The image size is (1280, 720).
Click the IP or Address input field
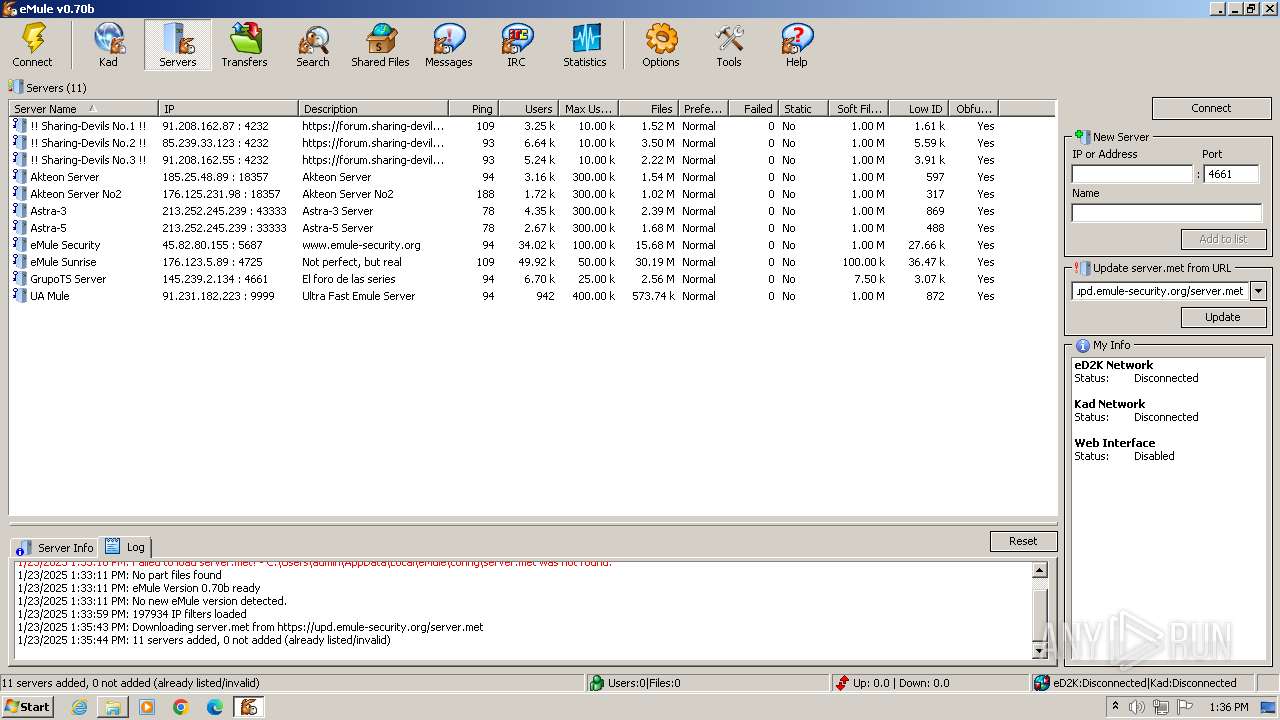point(1132,174)
